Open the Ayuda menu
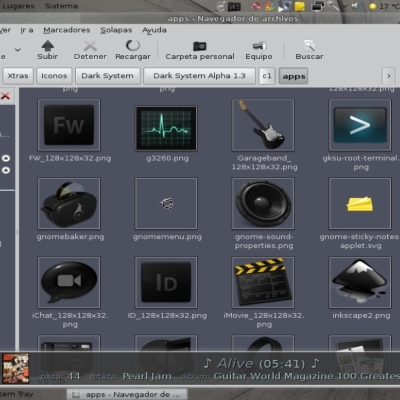The width and height of the screenshot is (400, 400). click(154, 30)
